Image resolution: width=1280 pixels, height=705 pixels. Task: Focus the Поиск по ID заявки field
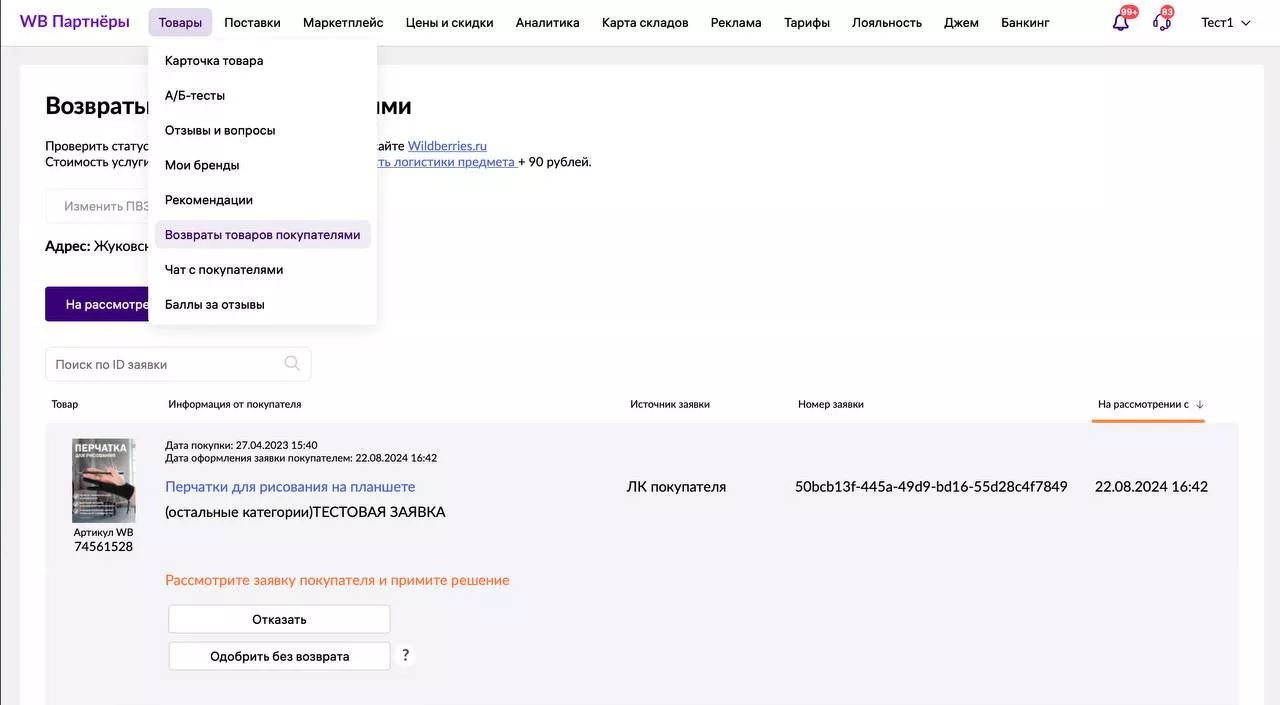[165, 365]
